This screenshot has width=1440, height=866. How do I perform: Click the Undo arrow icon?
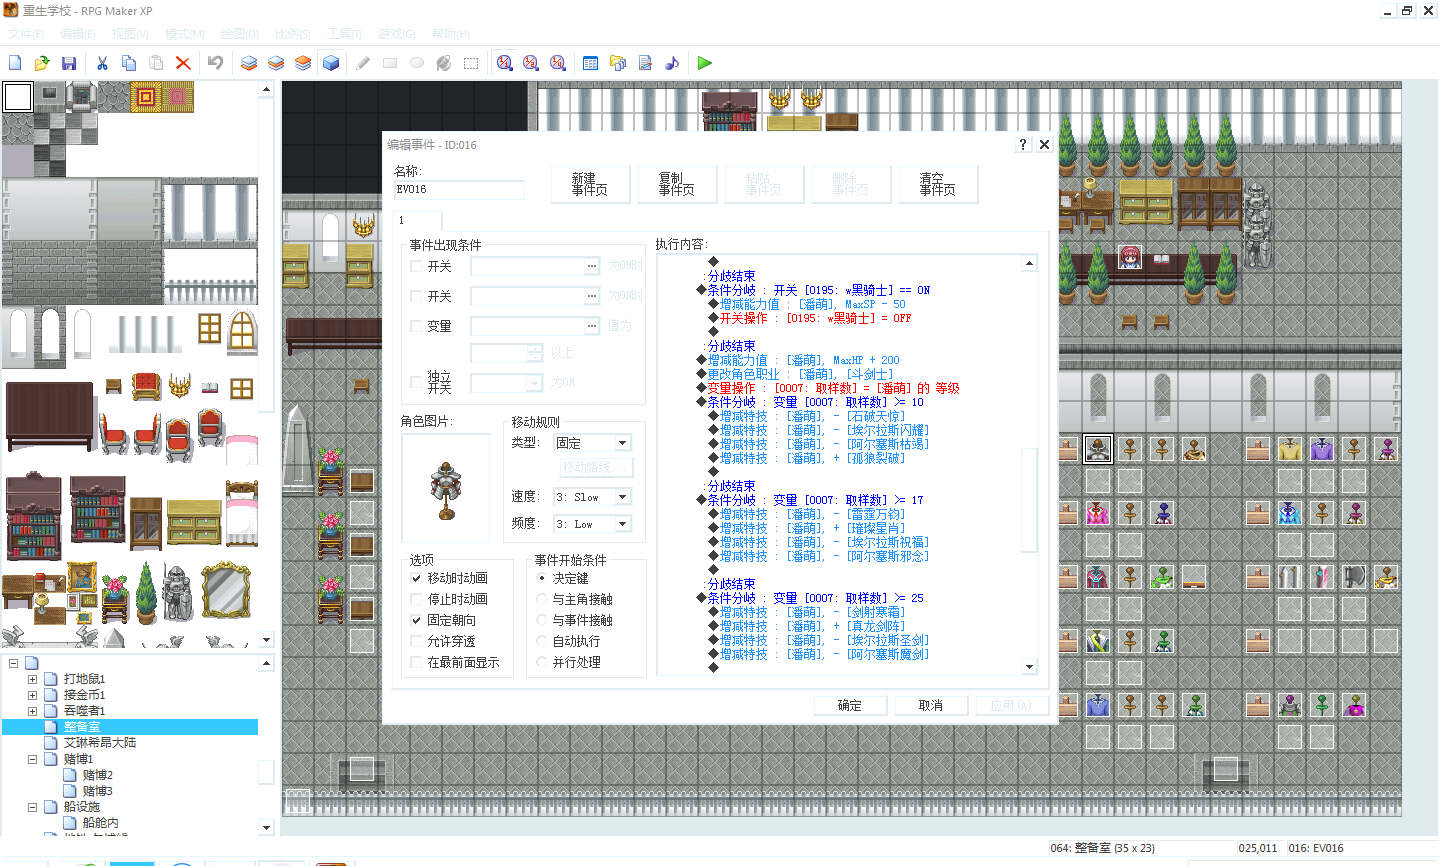click(215, 63)
